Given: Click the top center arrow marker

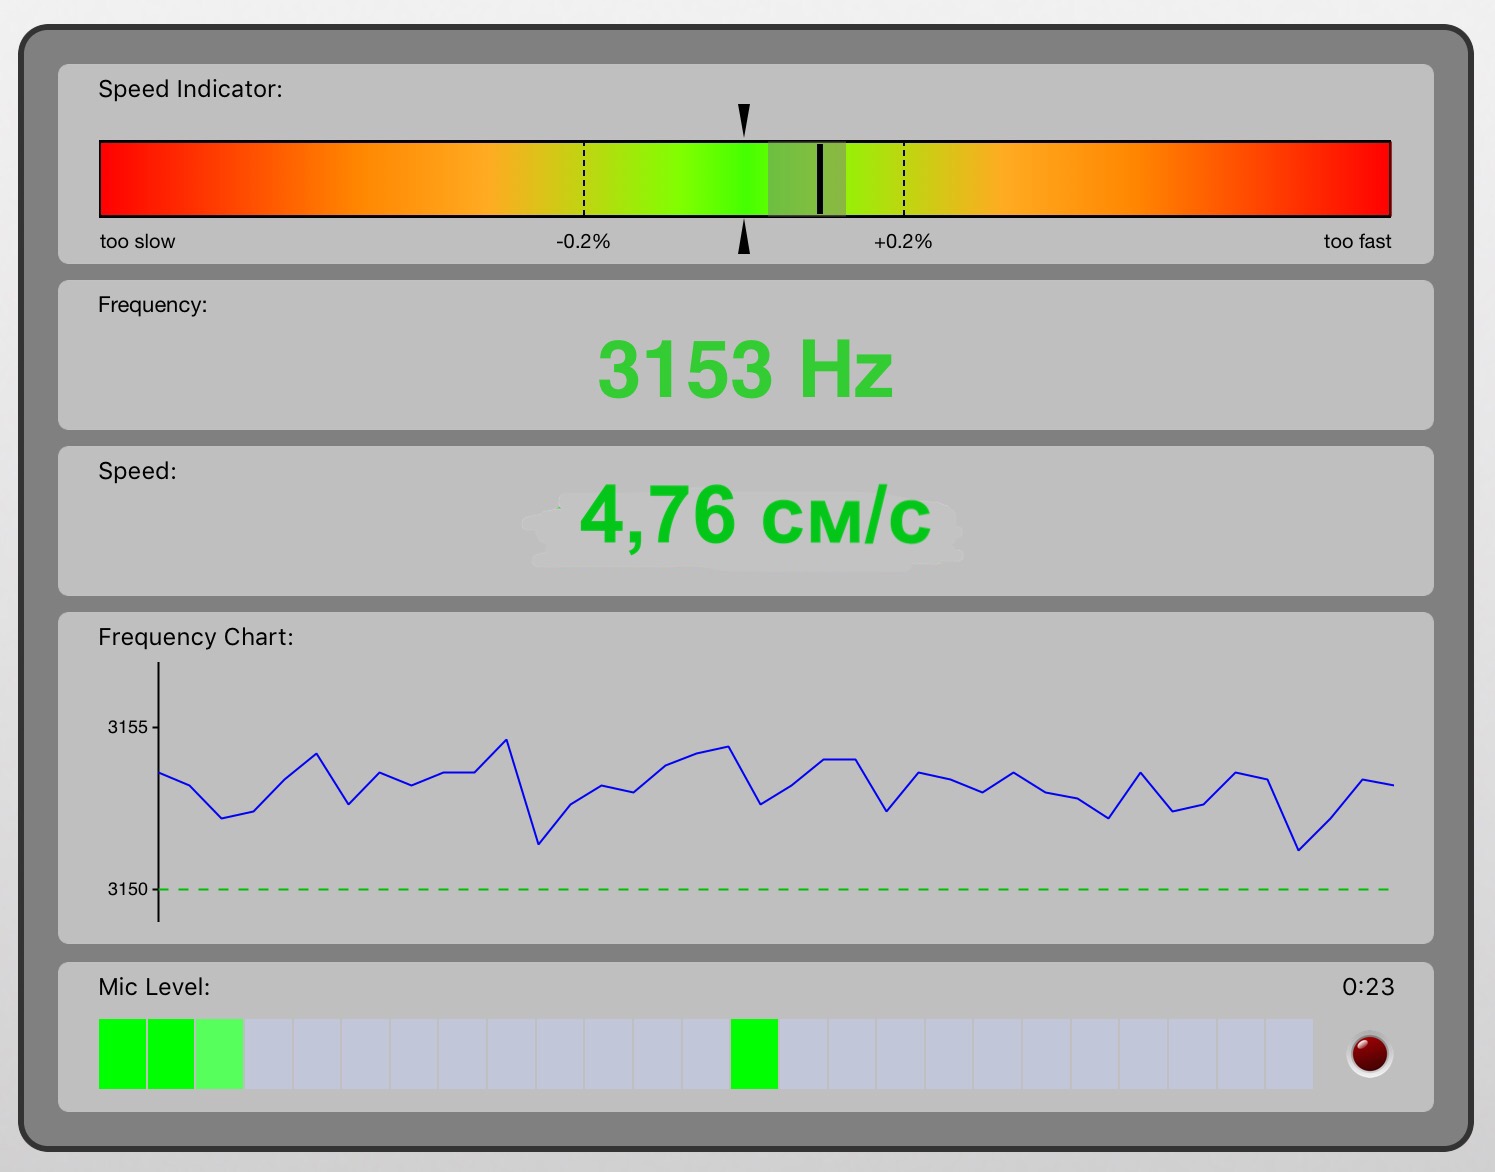Looking at the screenshot, I should [743, 119].
